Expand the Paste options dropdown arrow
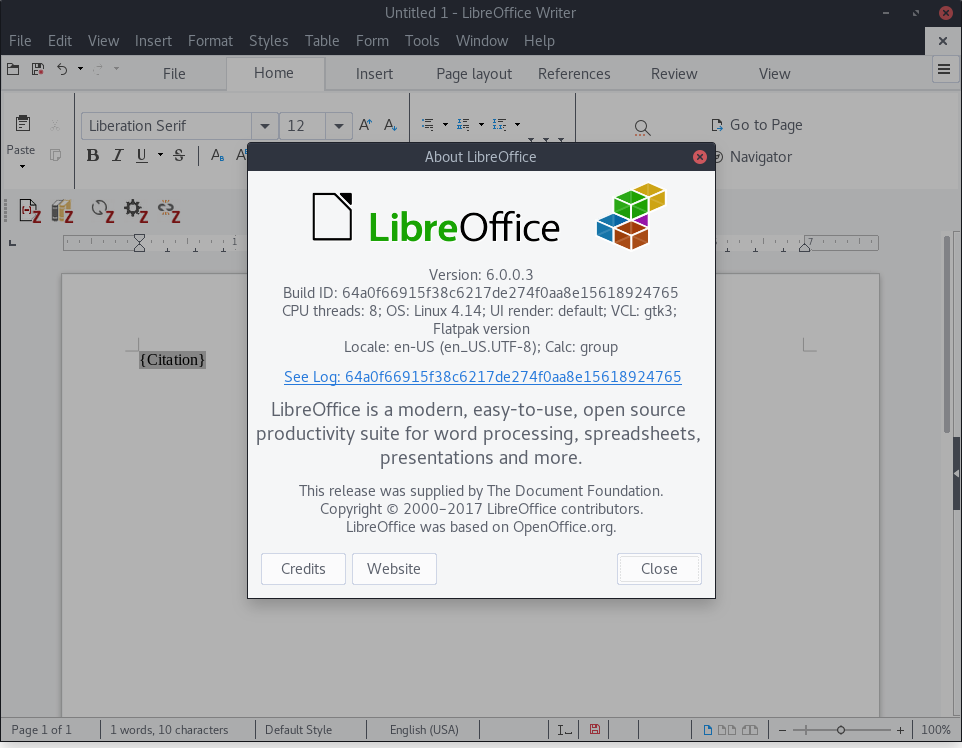 point(22,166)
